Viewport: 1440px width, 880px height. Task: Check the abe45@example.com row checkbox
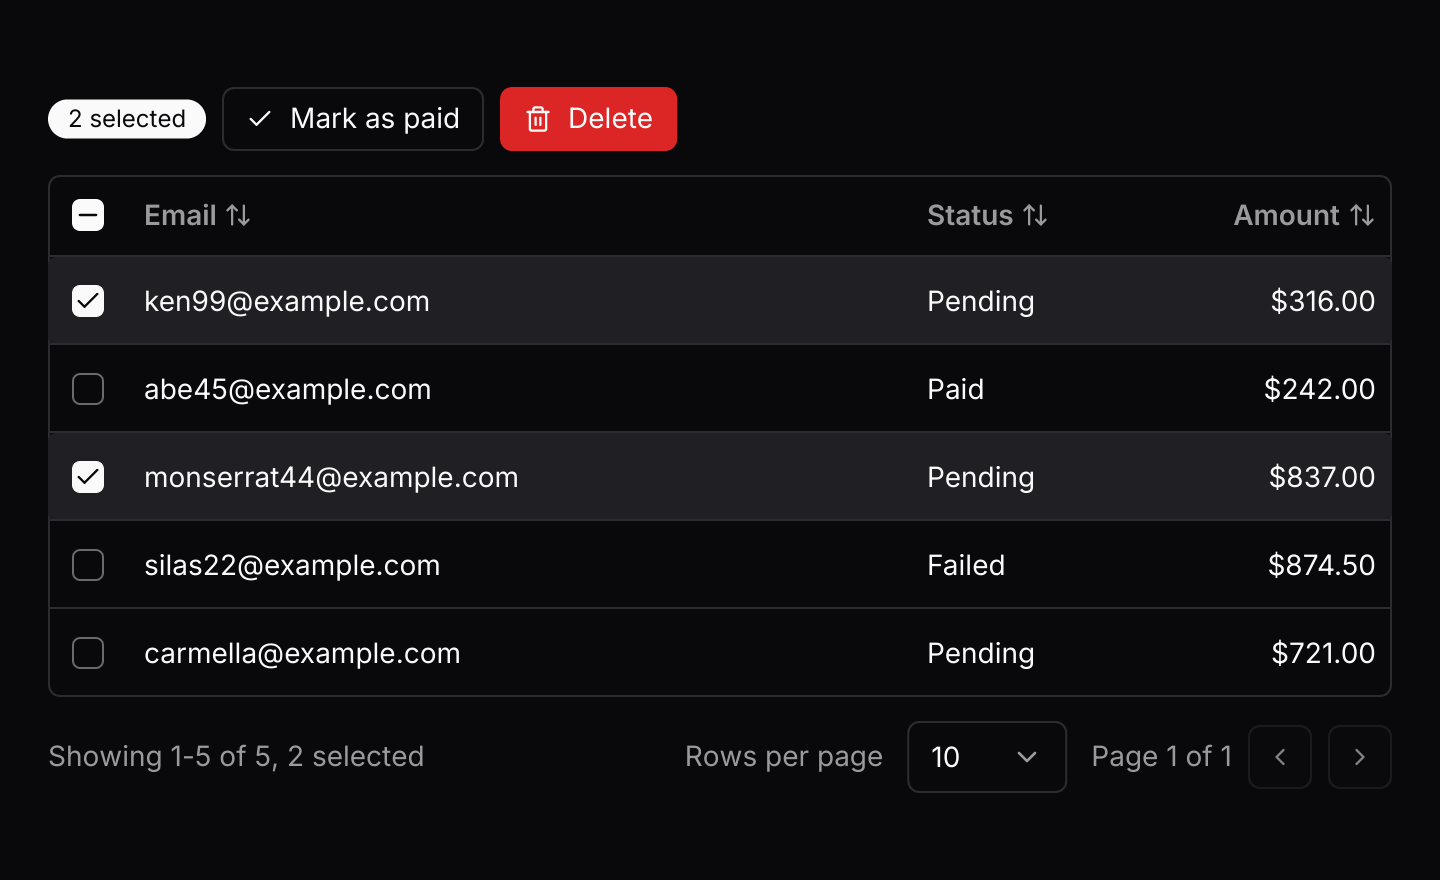pos(88,389)
